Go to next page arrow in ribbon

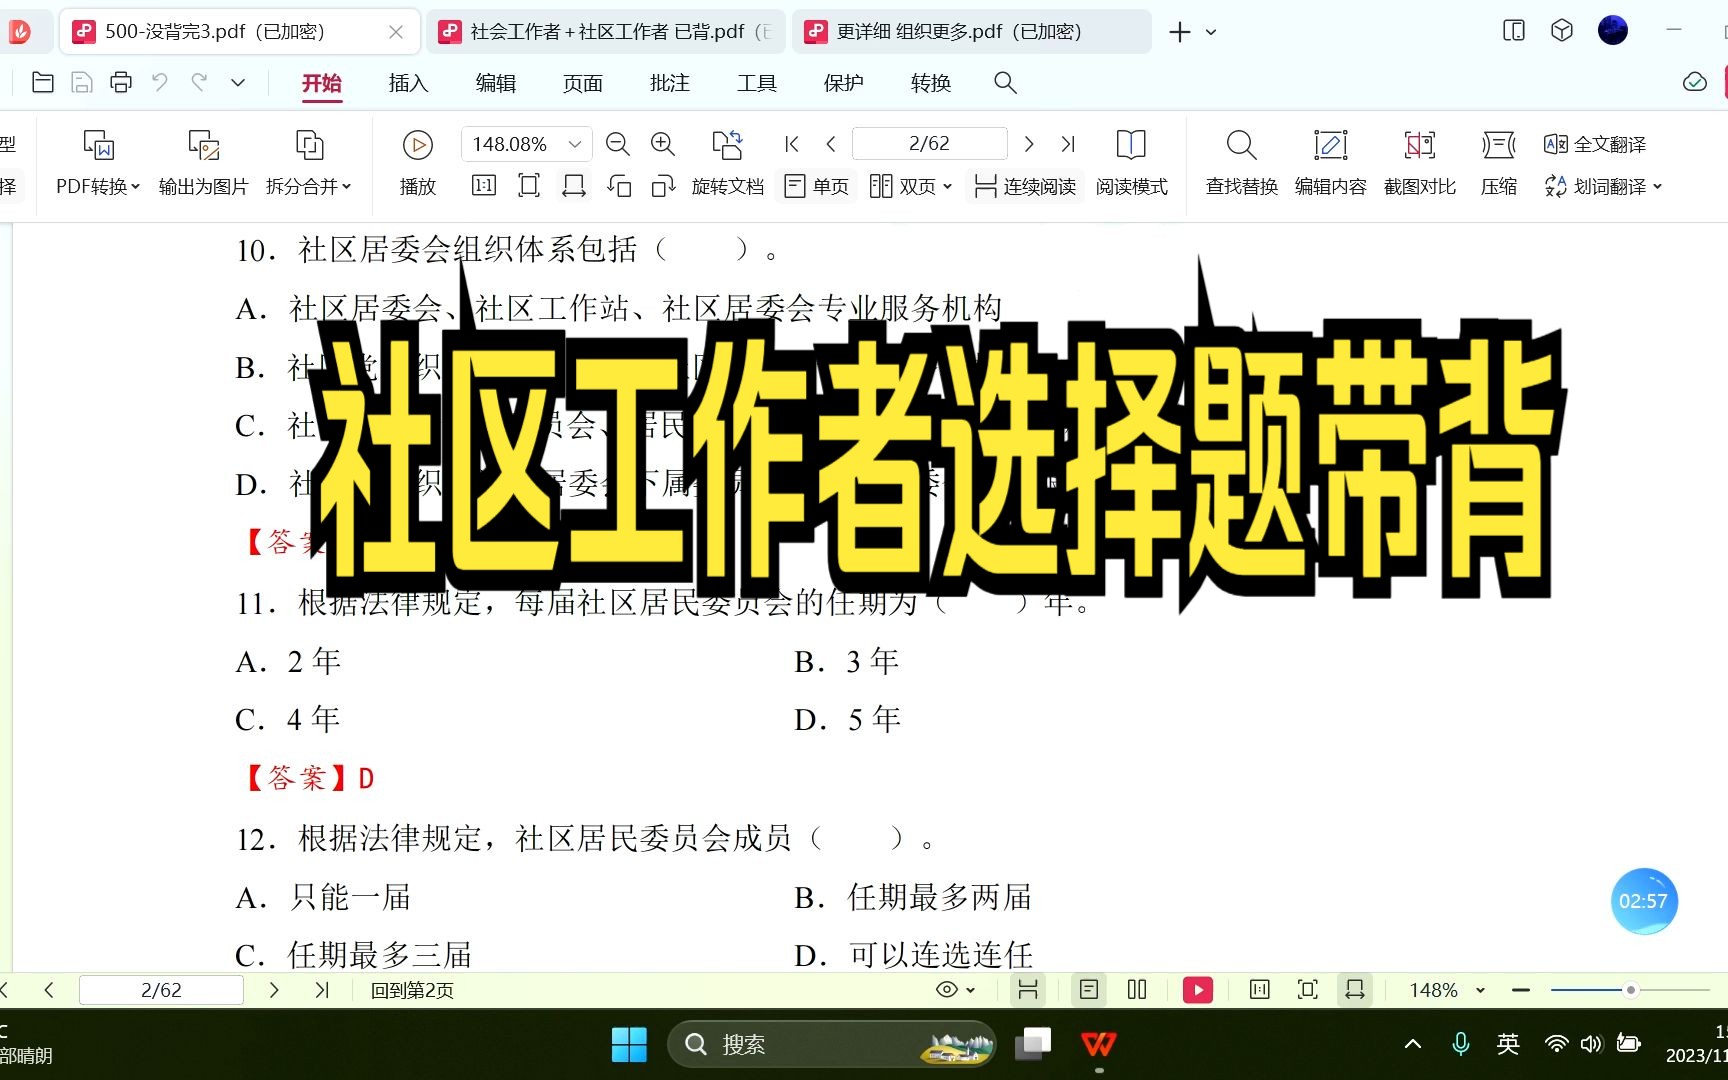click(x=1029, y=144)
